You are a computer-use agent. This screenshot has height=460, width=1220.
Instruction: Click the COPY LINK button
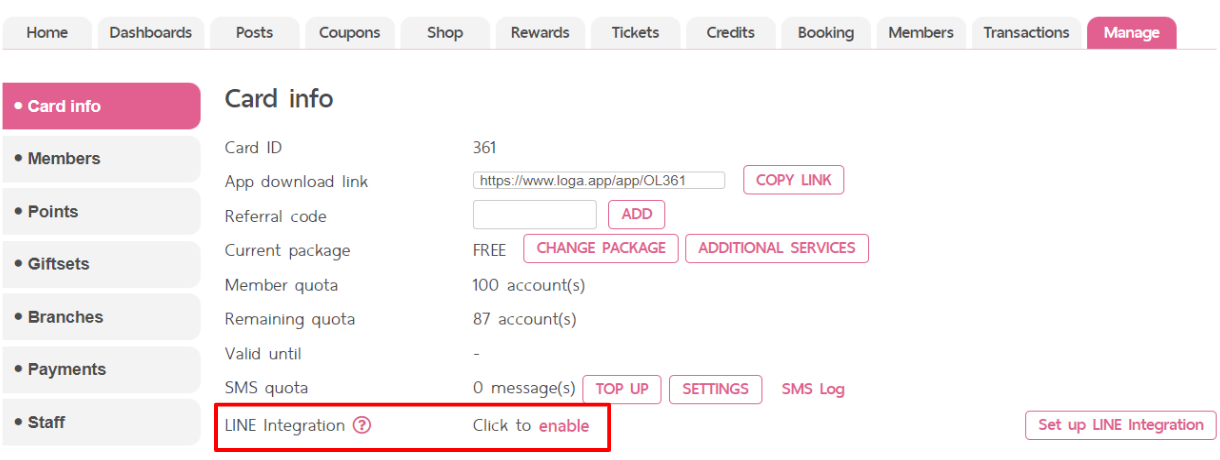click(x=794, y=180)
